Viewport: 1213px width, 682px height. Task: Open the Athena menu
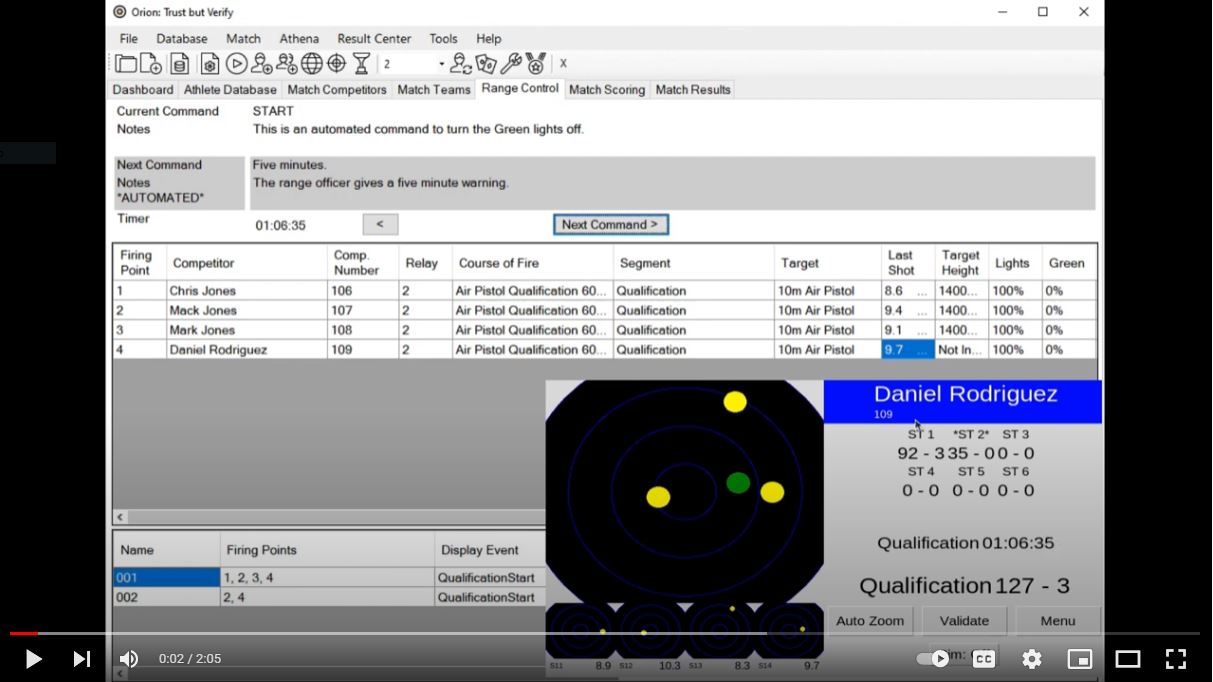298,38
